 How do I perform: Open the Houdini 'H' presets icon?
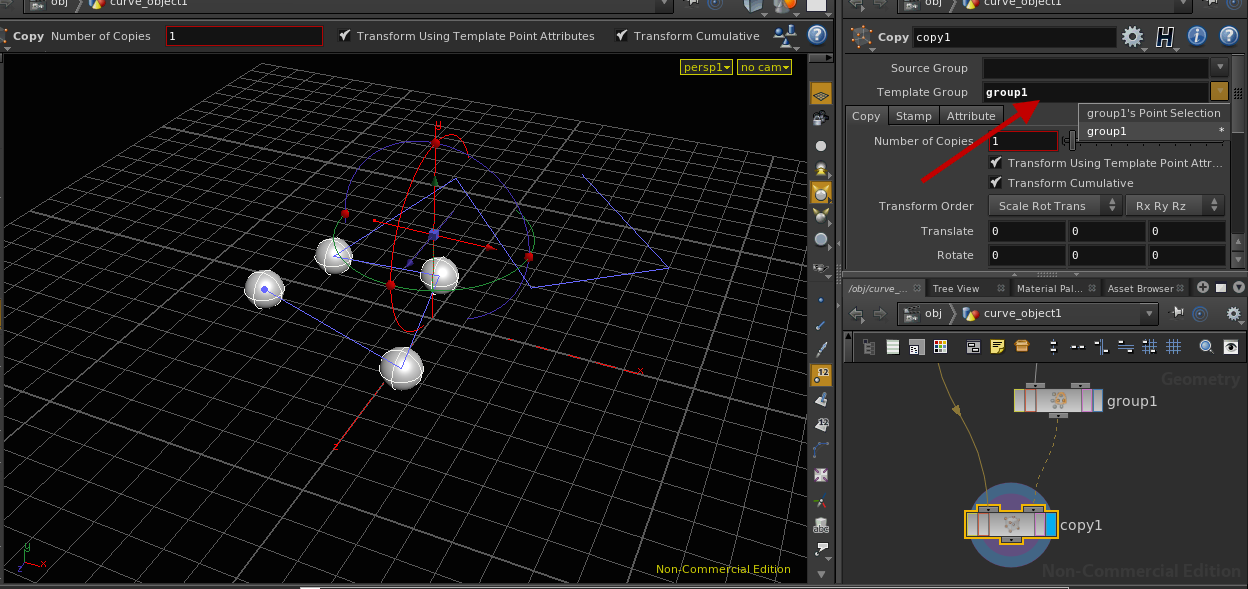pos(1164,38)
